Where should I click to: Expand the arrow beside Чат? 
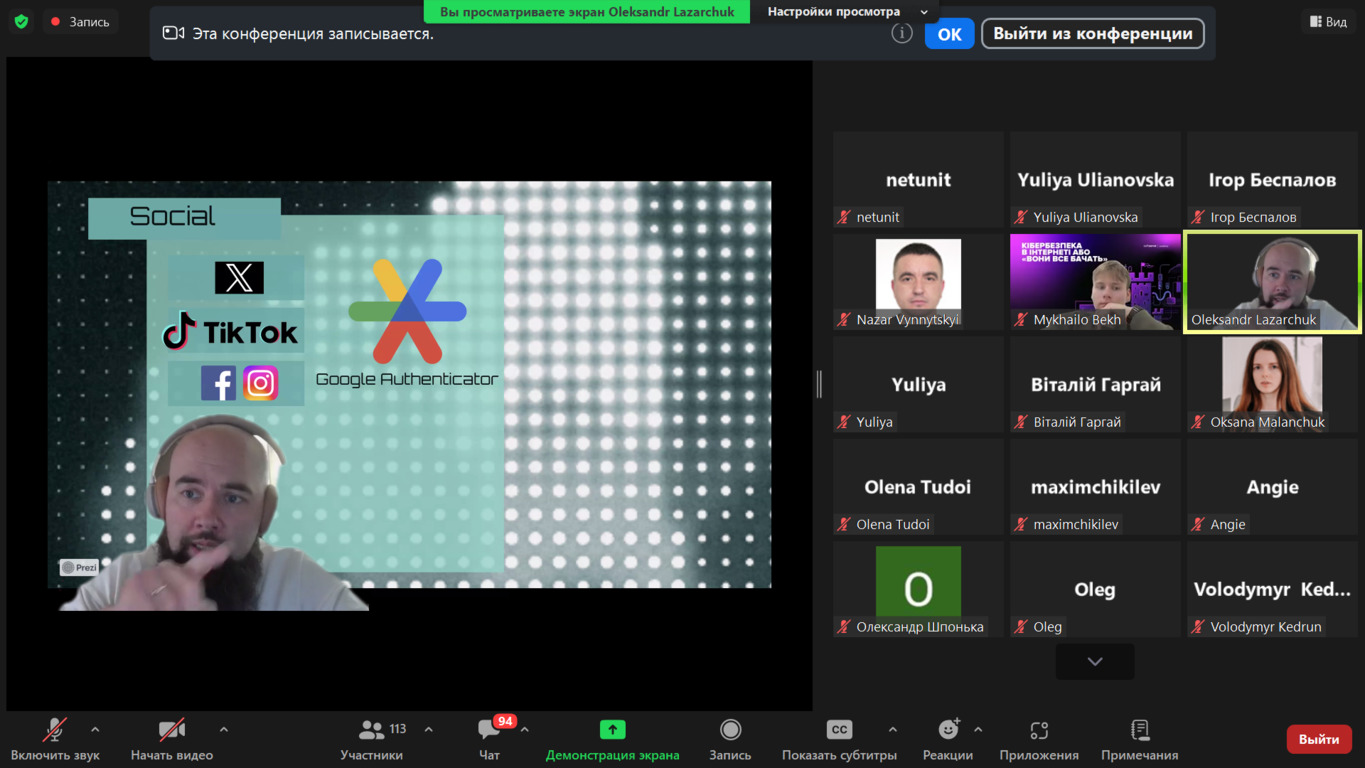(525, 730)
